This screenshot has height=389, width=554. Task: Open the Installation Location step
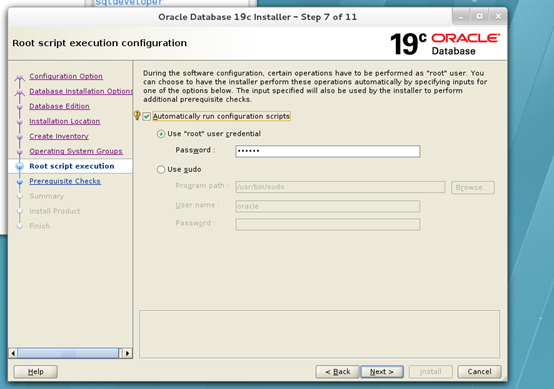pos(65,121)
